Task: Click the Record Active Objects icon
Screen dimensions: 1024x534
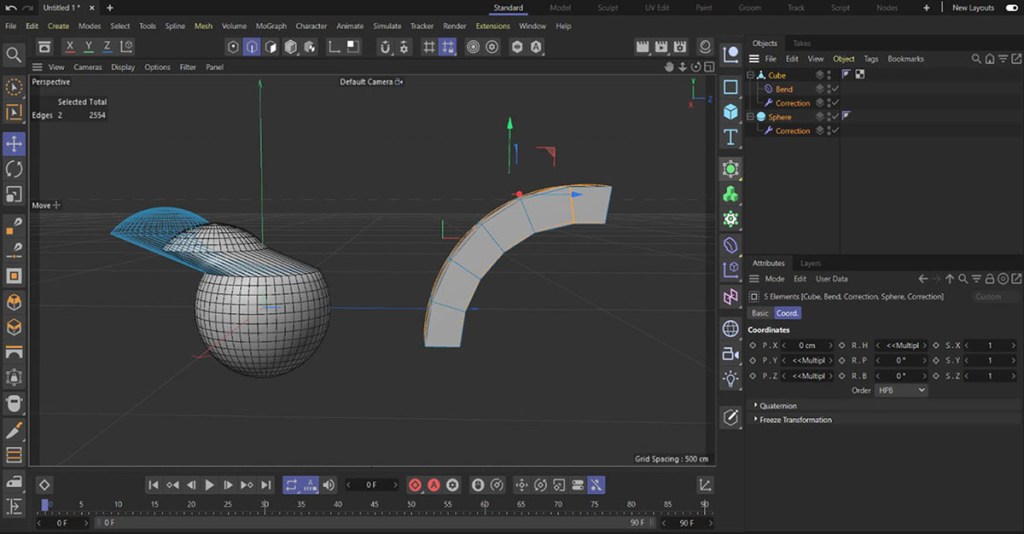Action: [415, 485]
